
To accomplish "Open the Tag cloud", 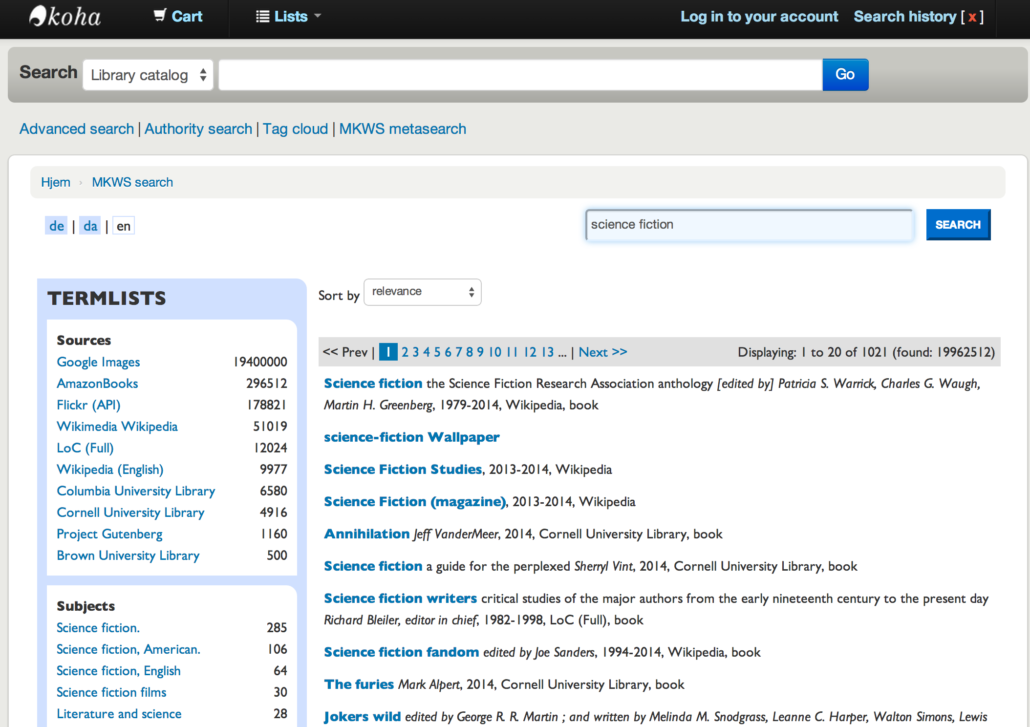I will 295,129.
